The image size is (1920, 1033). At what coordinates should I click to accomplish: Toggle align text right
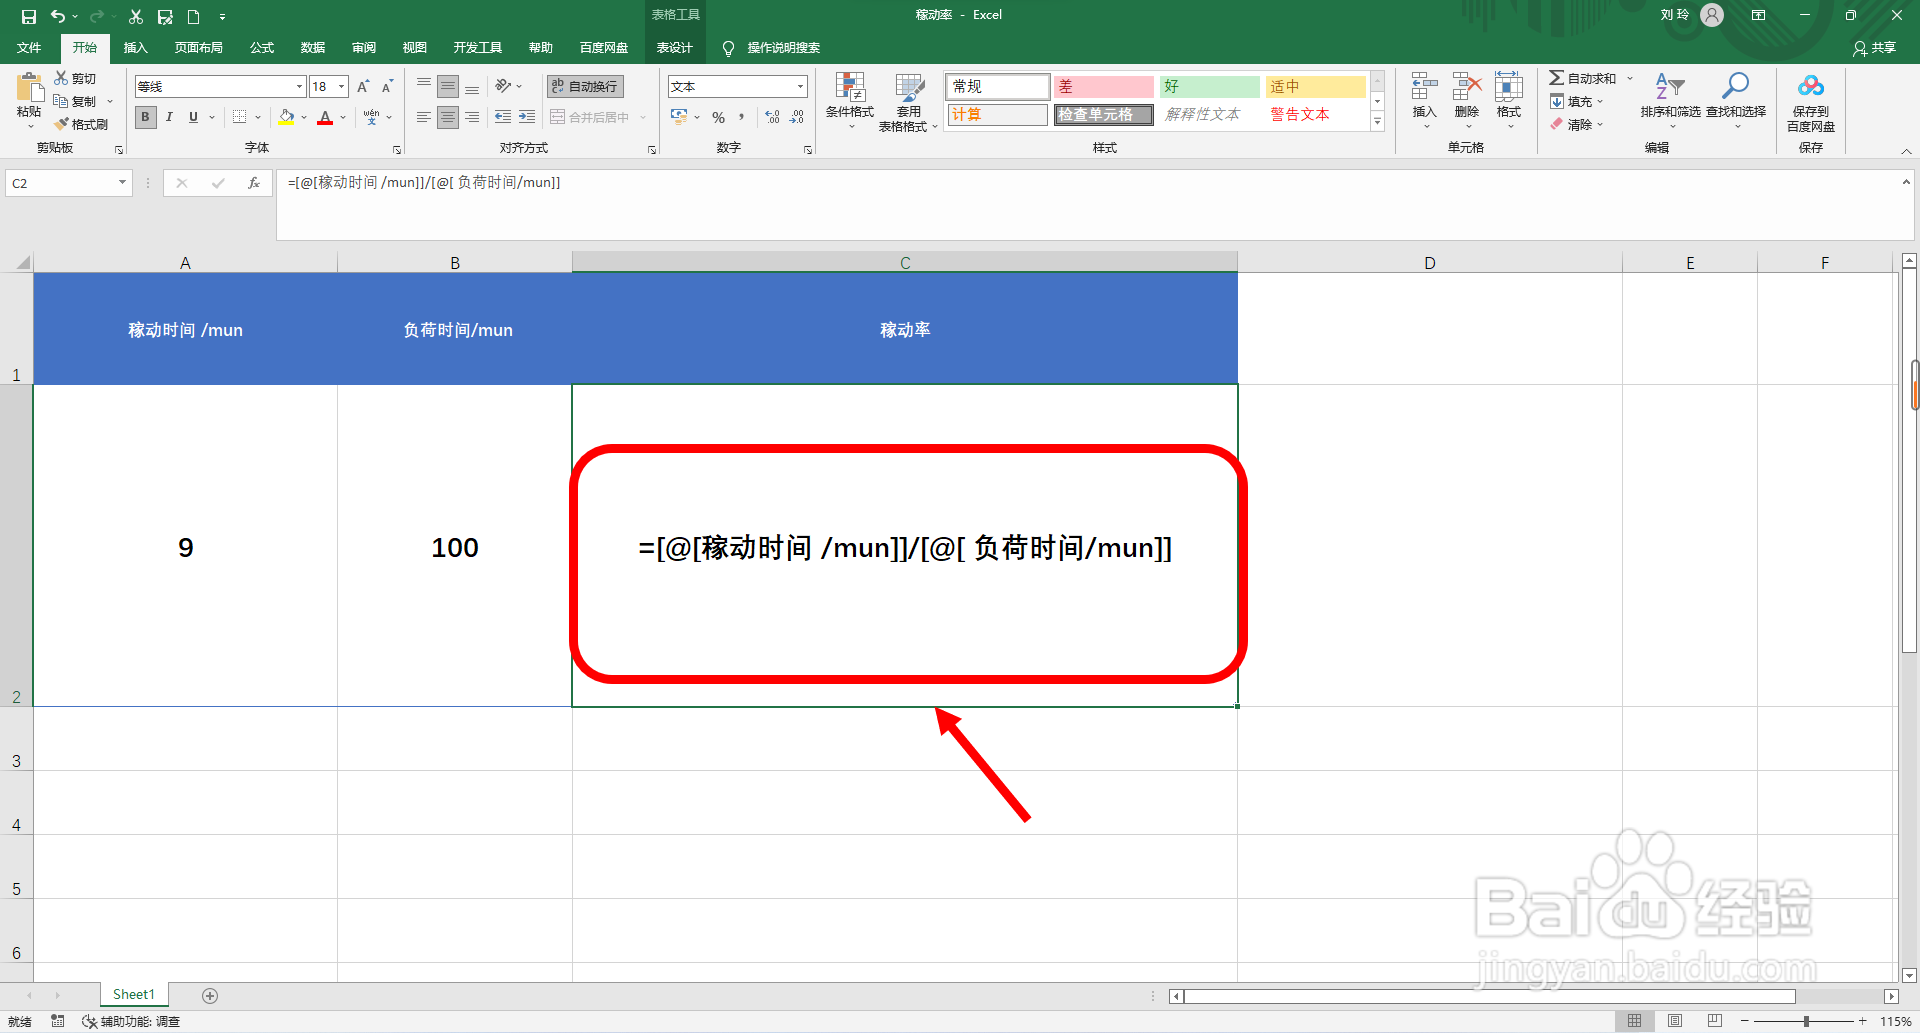point(472,117)
